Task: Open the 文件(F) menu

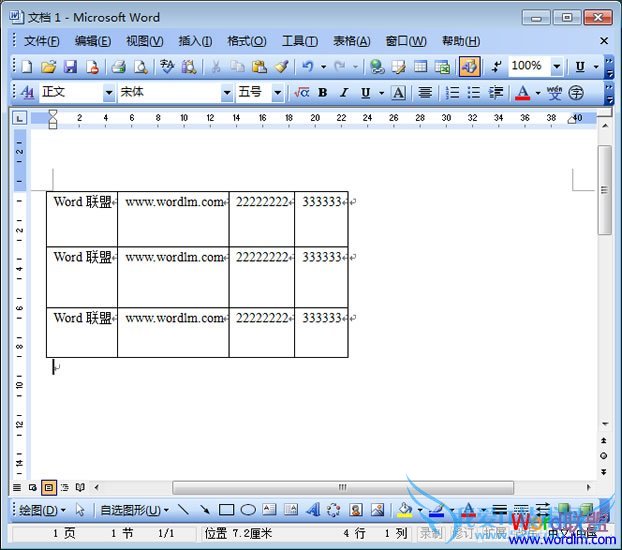Action: click(x=42, y=41)
